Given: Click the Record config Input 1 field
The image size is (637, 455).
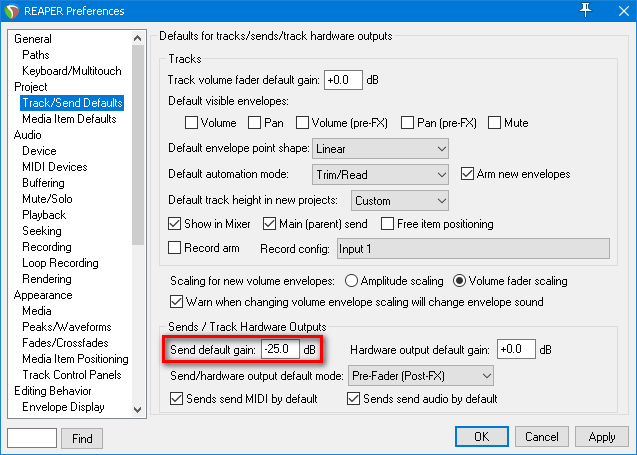Looking at the screenshot, I should pyautogui.click(x=473, y=249).
